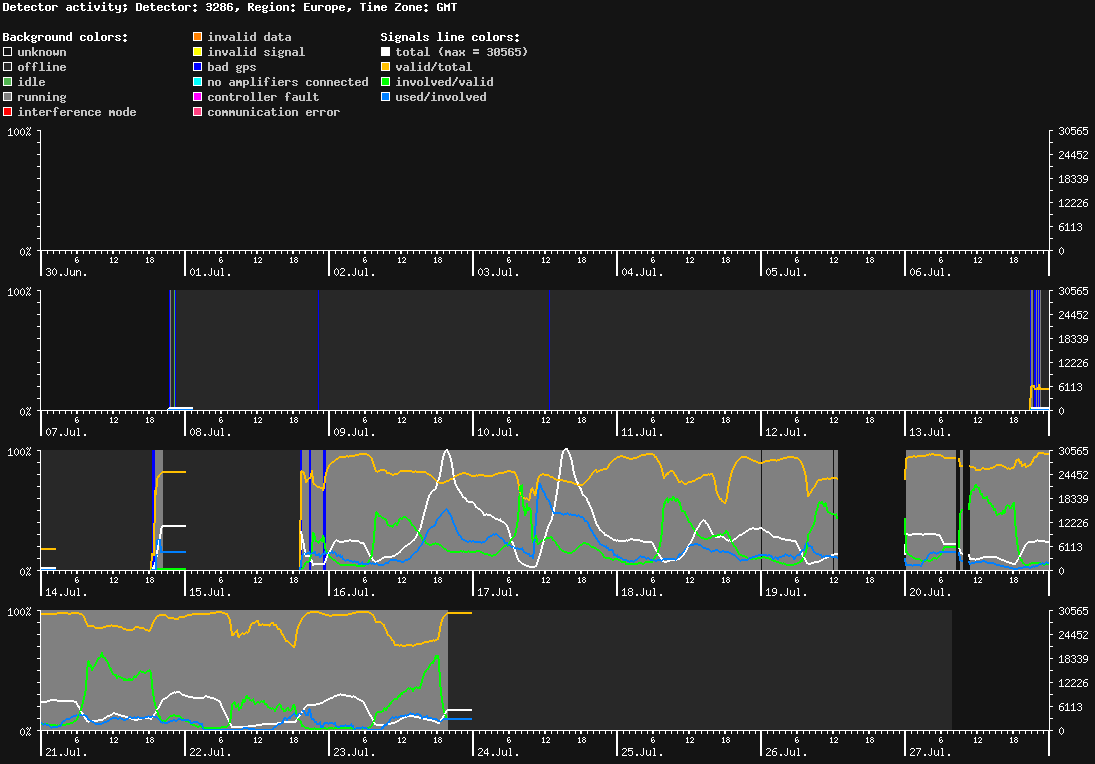
Task: Click the 30565 axis value of the bottom chart
Action: (x=1073, y=611)
